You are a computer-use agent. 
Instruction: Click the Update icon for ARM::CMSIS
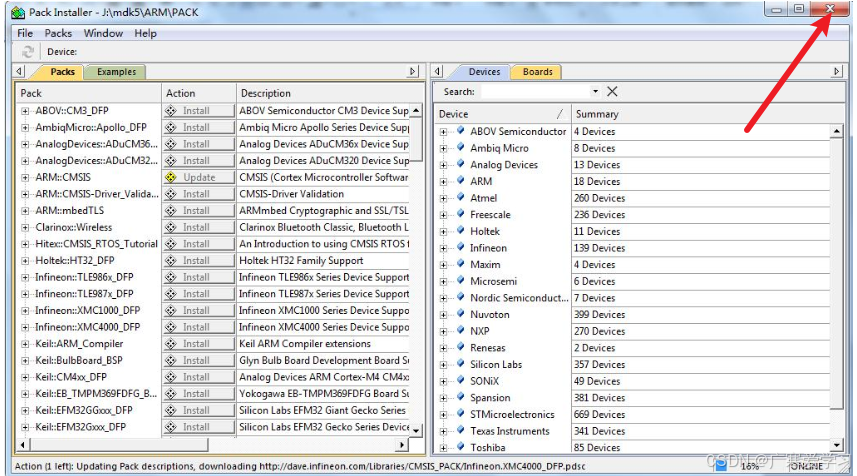[171, 177]
